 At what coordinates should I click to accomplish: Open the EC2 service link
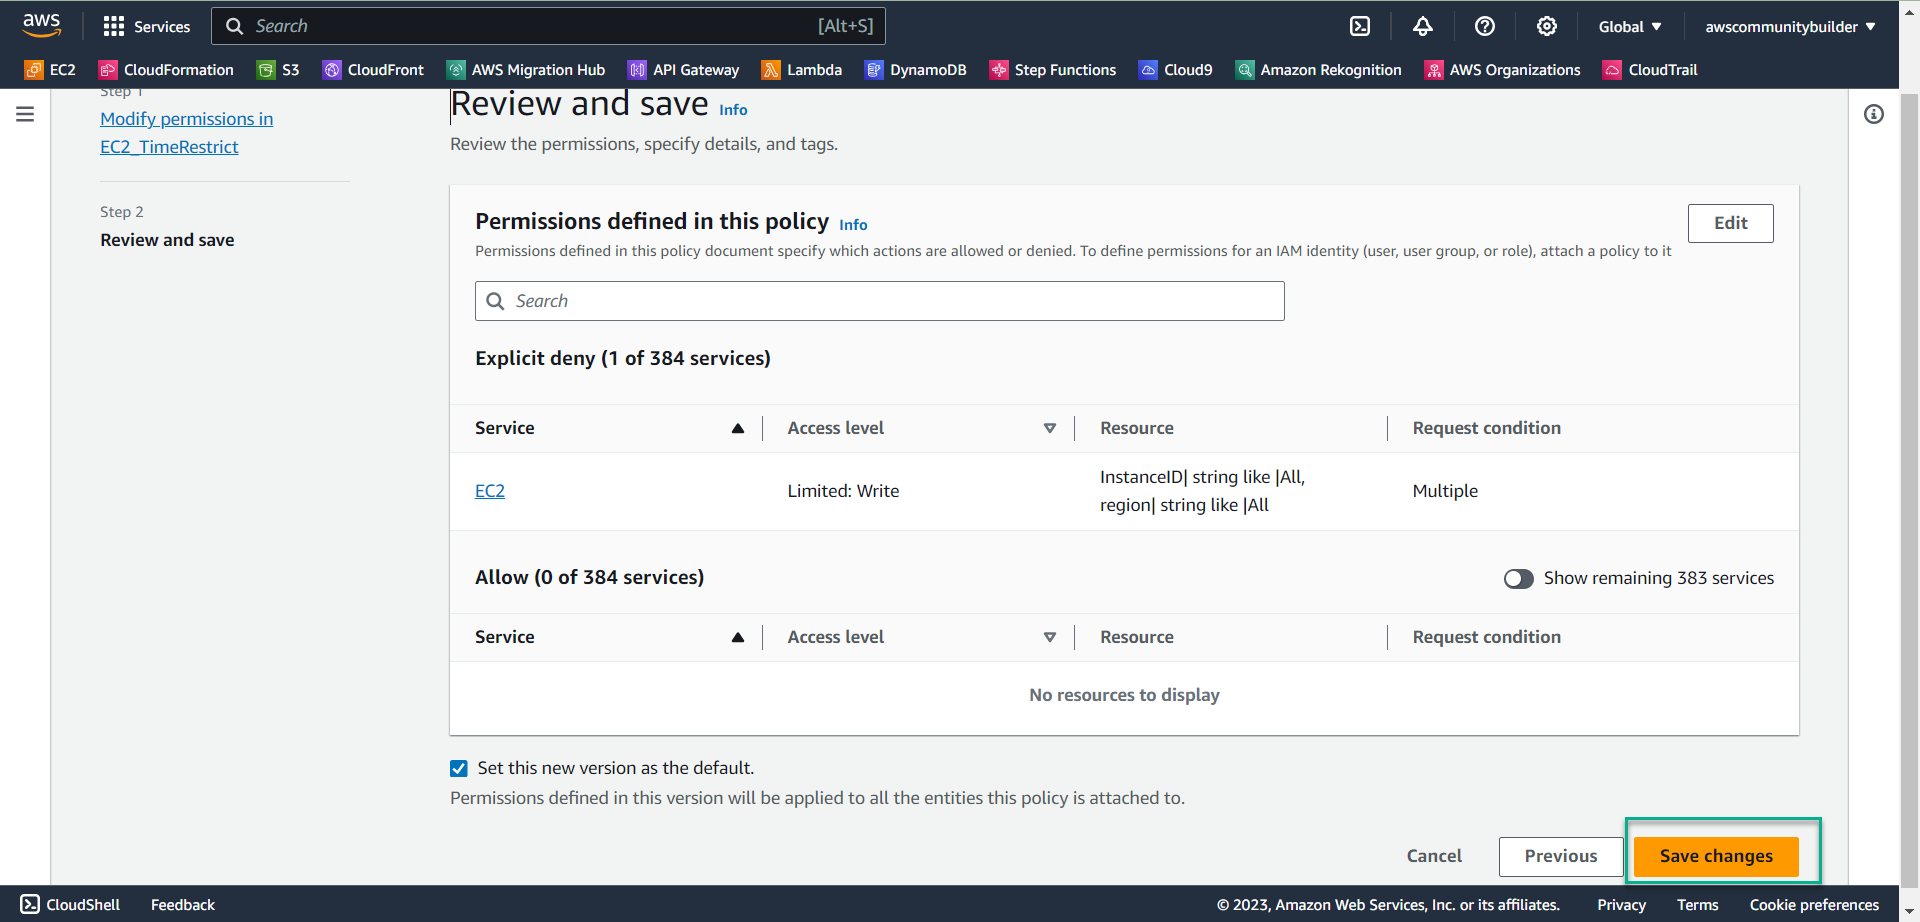pos(490,491)
